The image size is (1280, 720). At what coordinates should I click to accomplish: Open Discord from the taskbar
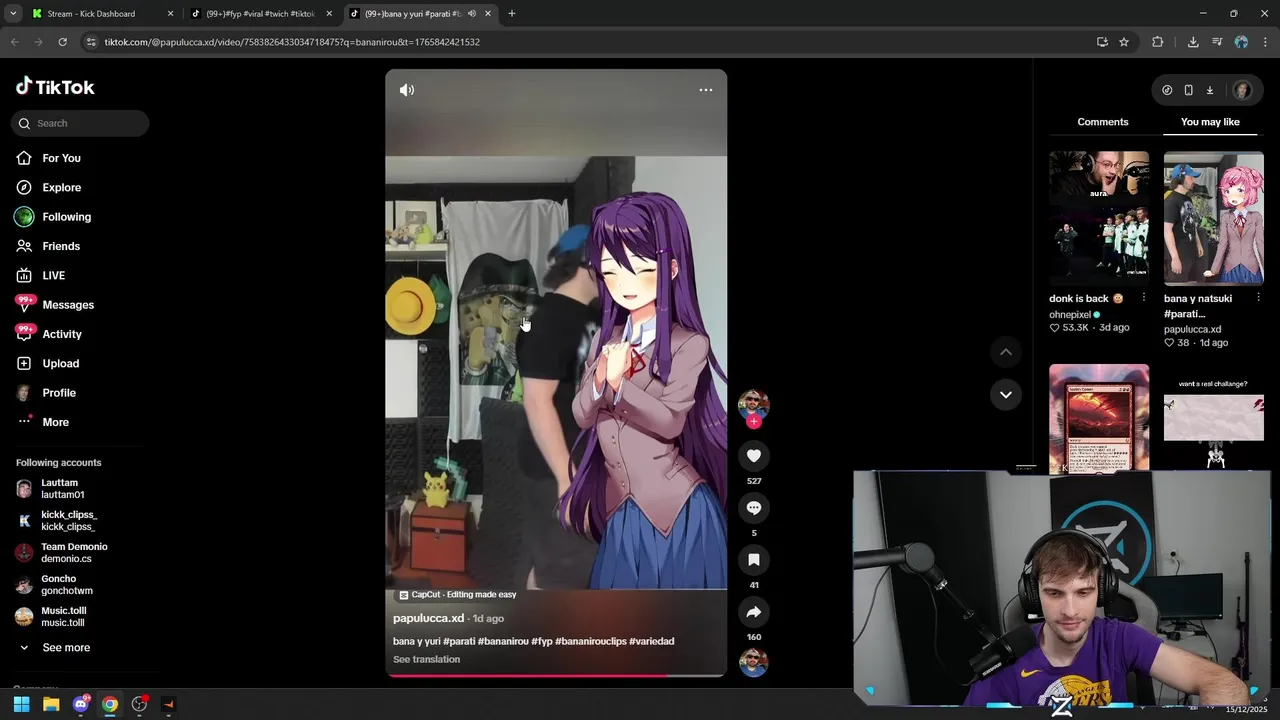pos(81,704)
